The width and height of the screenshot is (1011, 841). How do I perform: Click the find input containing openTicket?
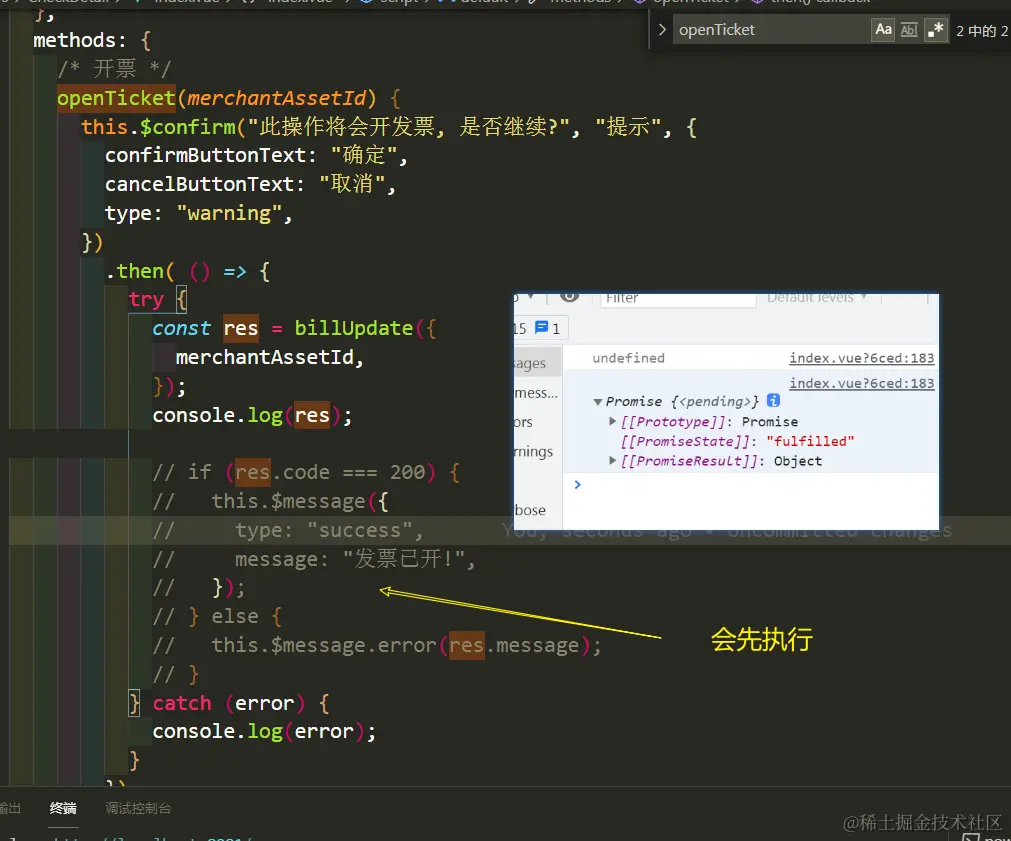click(771, 30)
